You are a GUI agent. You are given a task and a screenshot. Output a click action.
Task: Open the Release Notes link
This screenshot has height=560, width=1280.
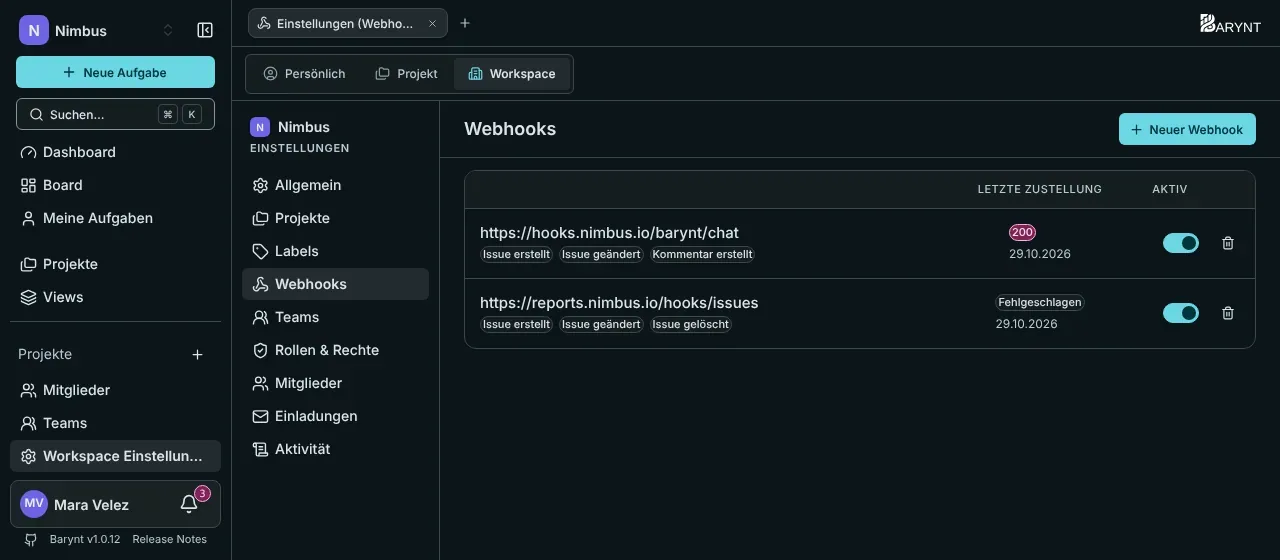coord(169,539)
